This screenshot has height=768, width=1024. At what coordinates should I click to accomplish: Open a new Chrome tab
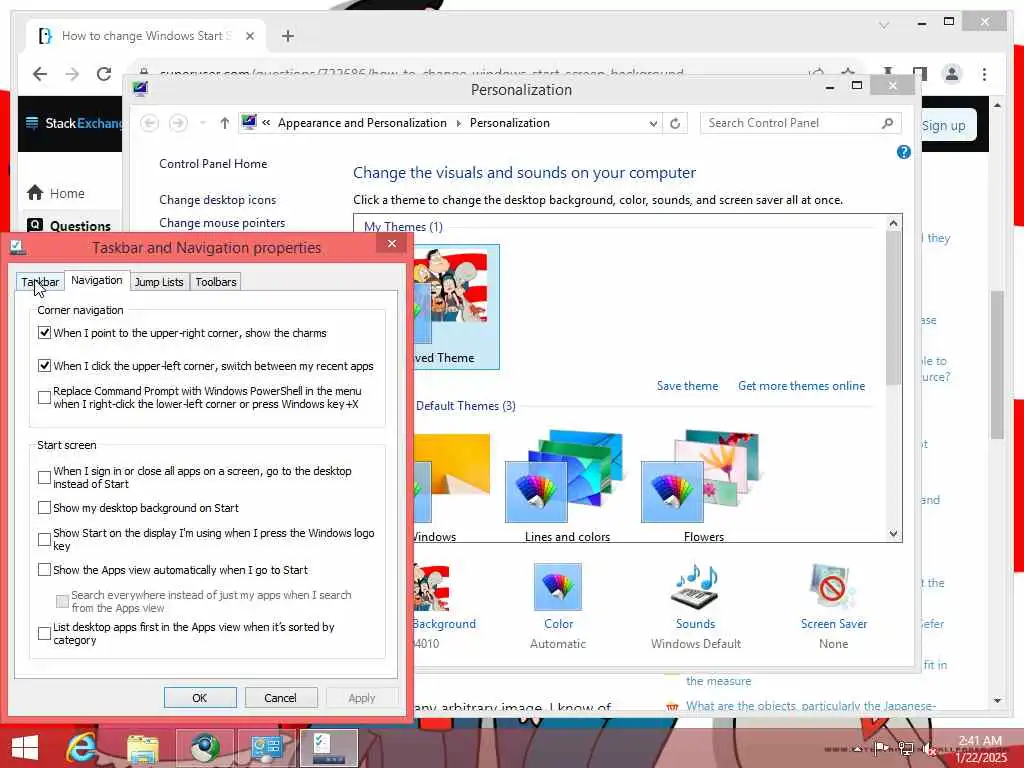(288, 36)
